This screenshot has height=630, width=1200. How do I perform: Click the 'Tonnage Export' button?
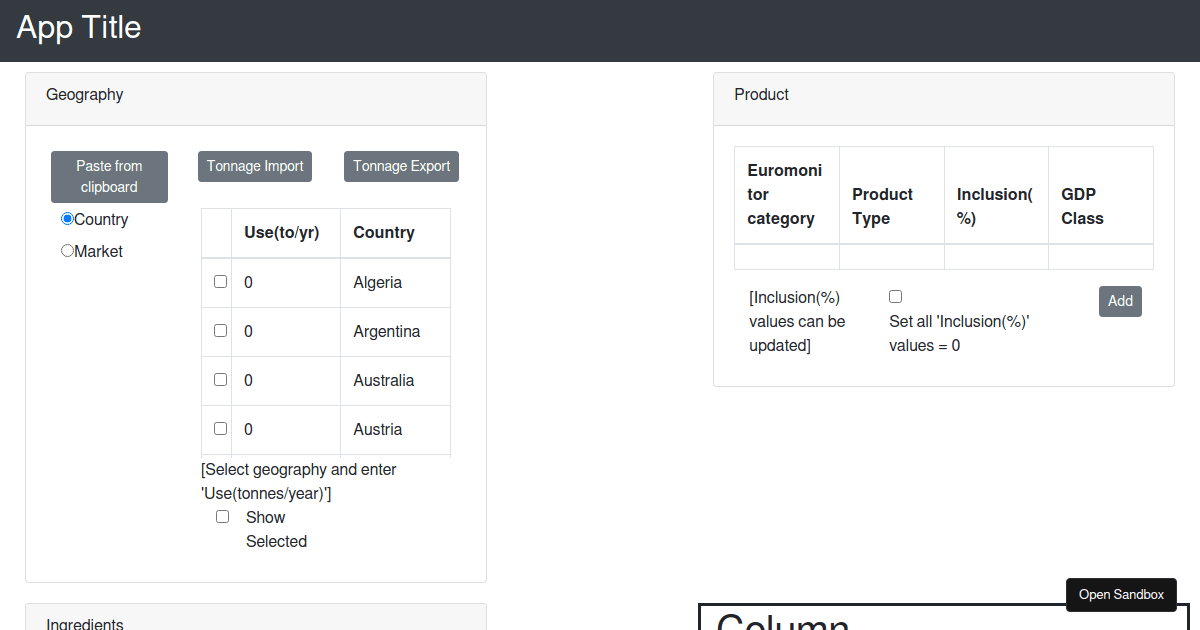(401, 166)
